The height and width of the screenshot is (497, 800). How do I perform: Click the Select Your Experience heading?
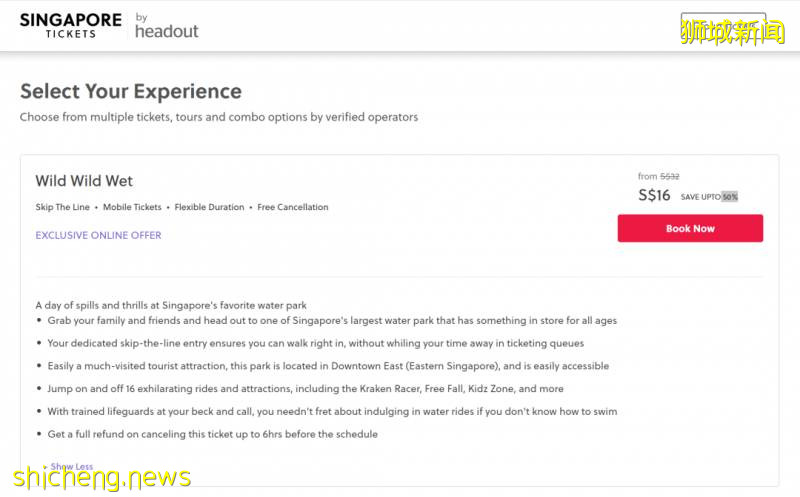pyautogui.click(x=131, y=91)
